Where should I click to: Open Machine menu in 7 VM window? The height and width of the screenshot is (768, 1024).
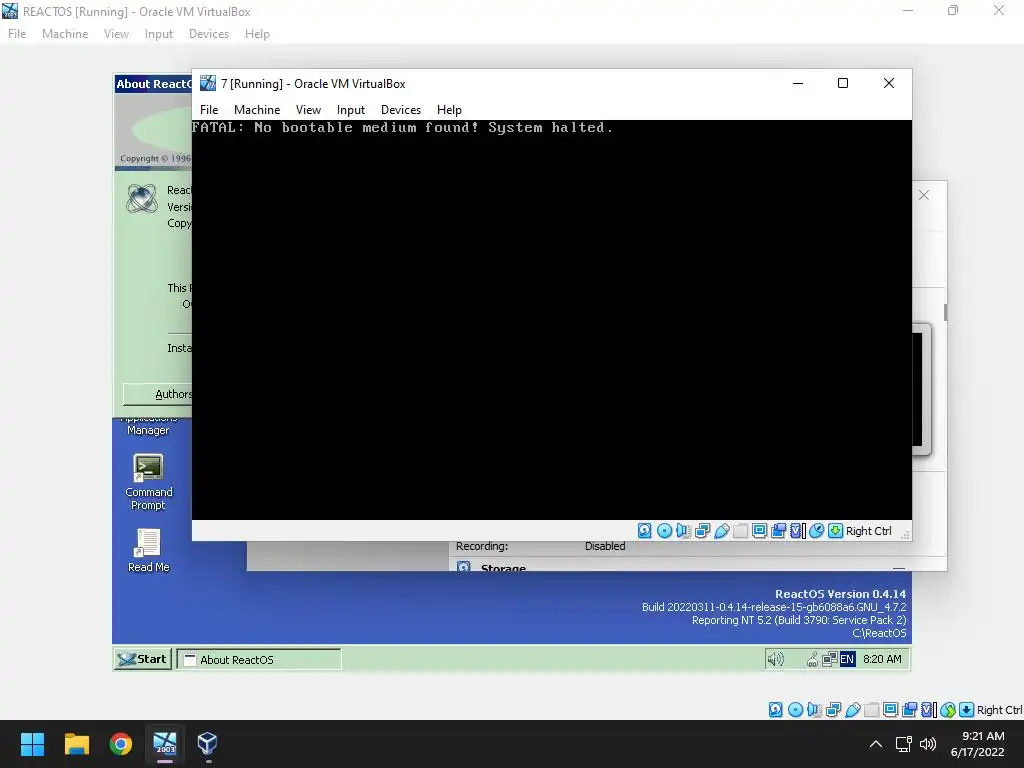[x=257, y=110]
